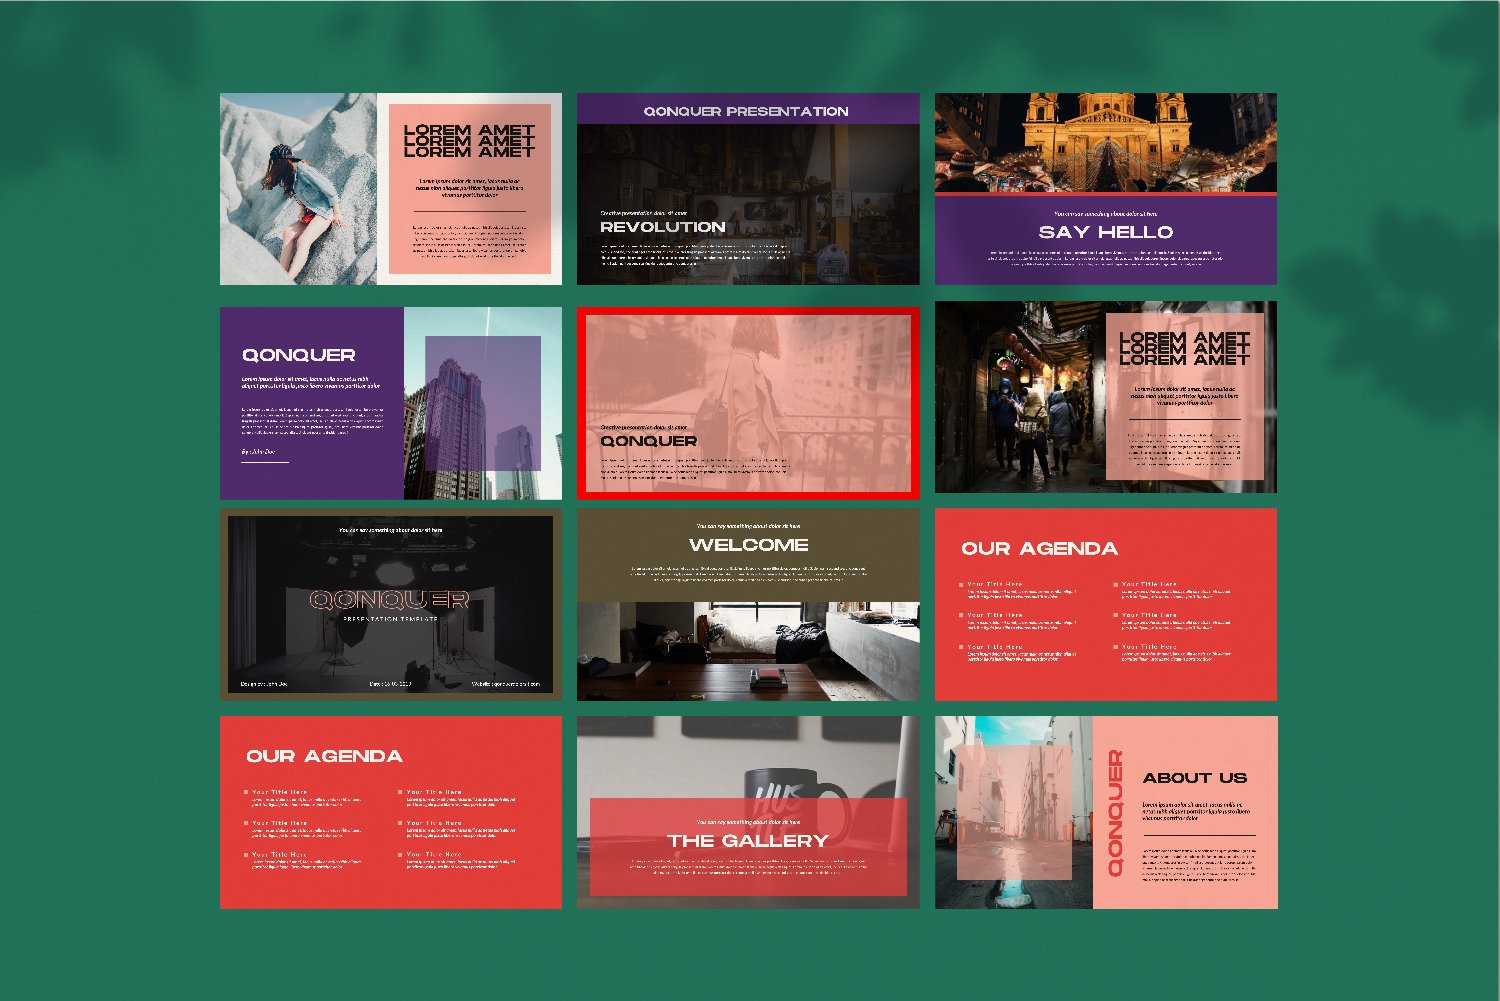Click the PRESENTATION TEMPLATE subtitle text
Screen dimensions: 1500x1001
[390, 619]
